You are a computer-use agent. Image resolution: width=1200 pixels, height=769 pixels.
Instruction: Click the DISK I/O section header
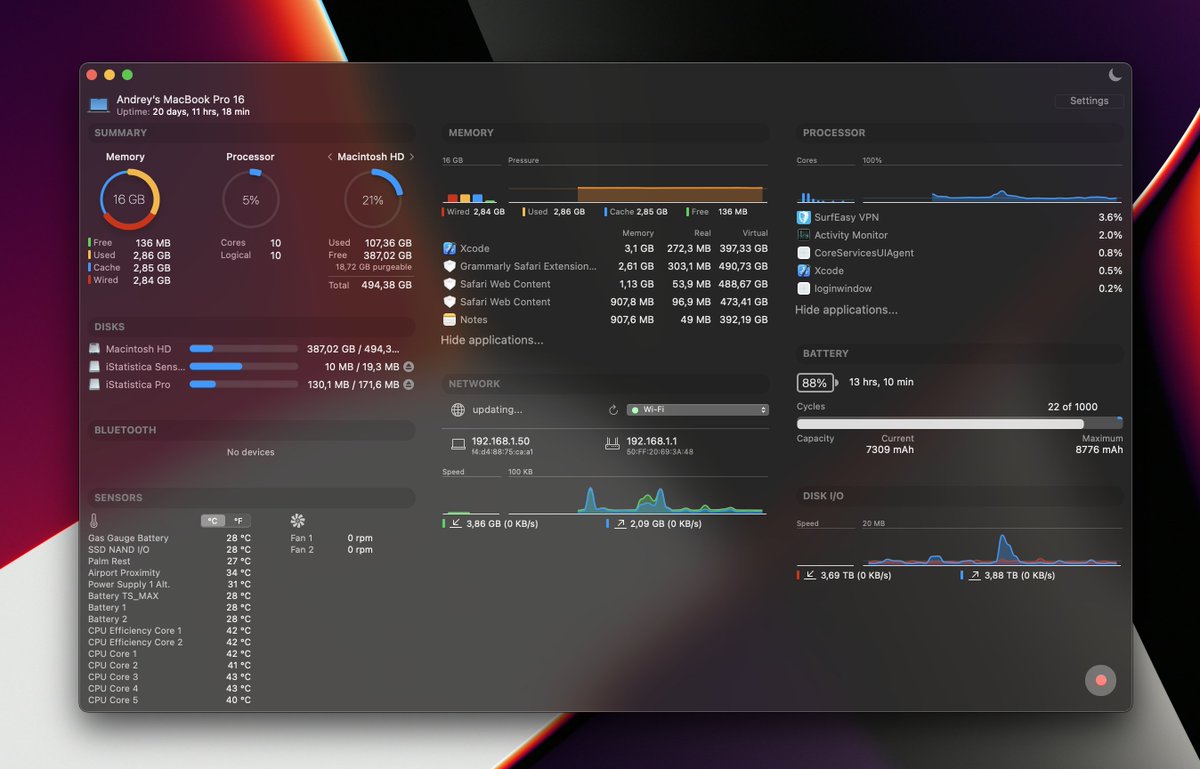(960, 496)
